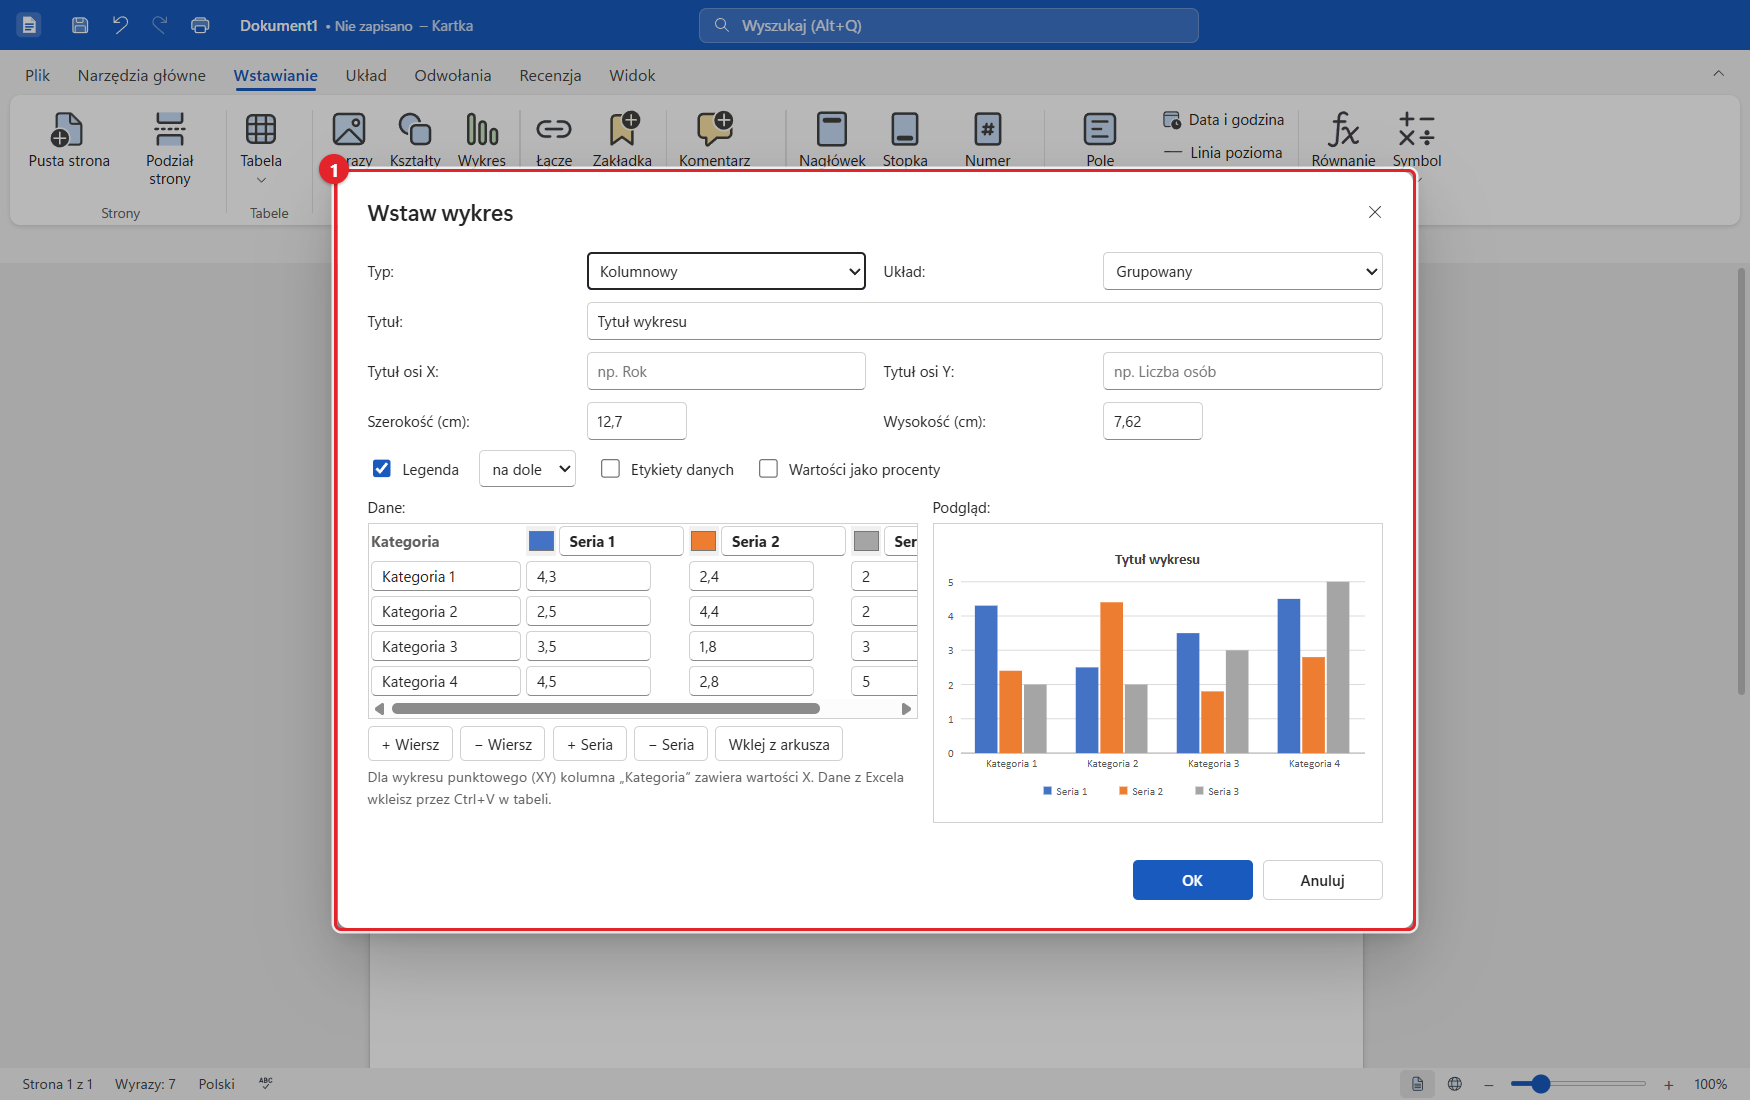
Task: Confirm the chart with OK button
Action: pyautogui.click(x=1192, y=880)
